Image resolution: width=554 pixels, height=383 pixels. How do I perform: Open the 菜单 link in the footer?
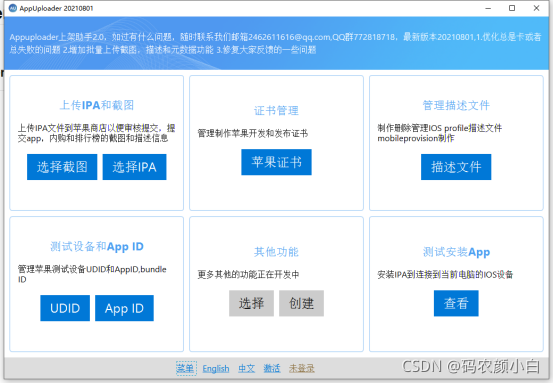pos(186,369)
